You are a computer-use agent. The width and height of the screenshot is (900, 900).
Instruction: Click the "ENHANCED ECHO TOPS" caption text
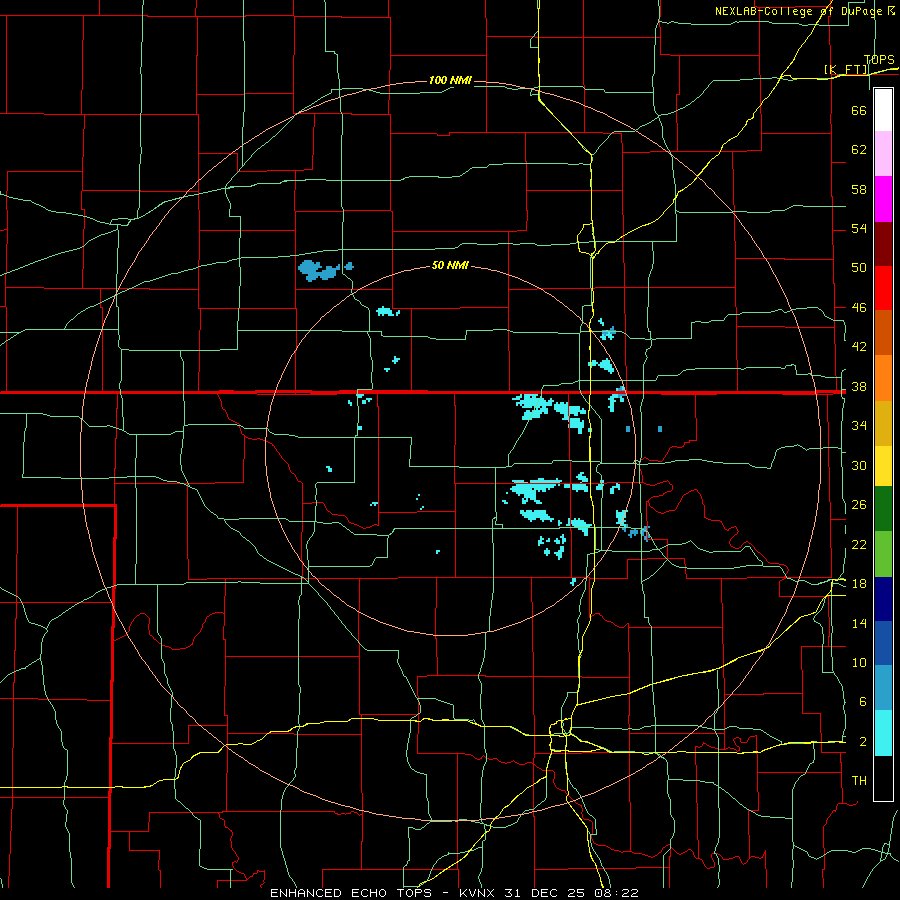point(350,893)
